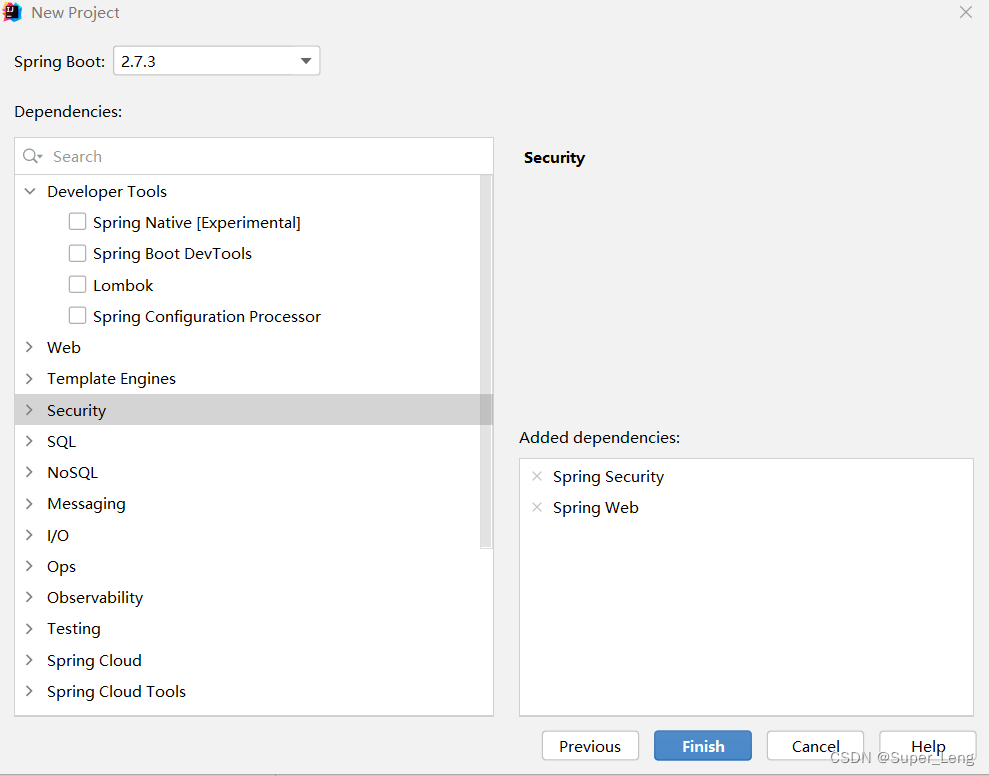Screen dimensions: 989x776
Task: Select the Web row label
Action: click(x=64, y=347)
